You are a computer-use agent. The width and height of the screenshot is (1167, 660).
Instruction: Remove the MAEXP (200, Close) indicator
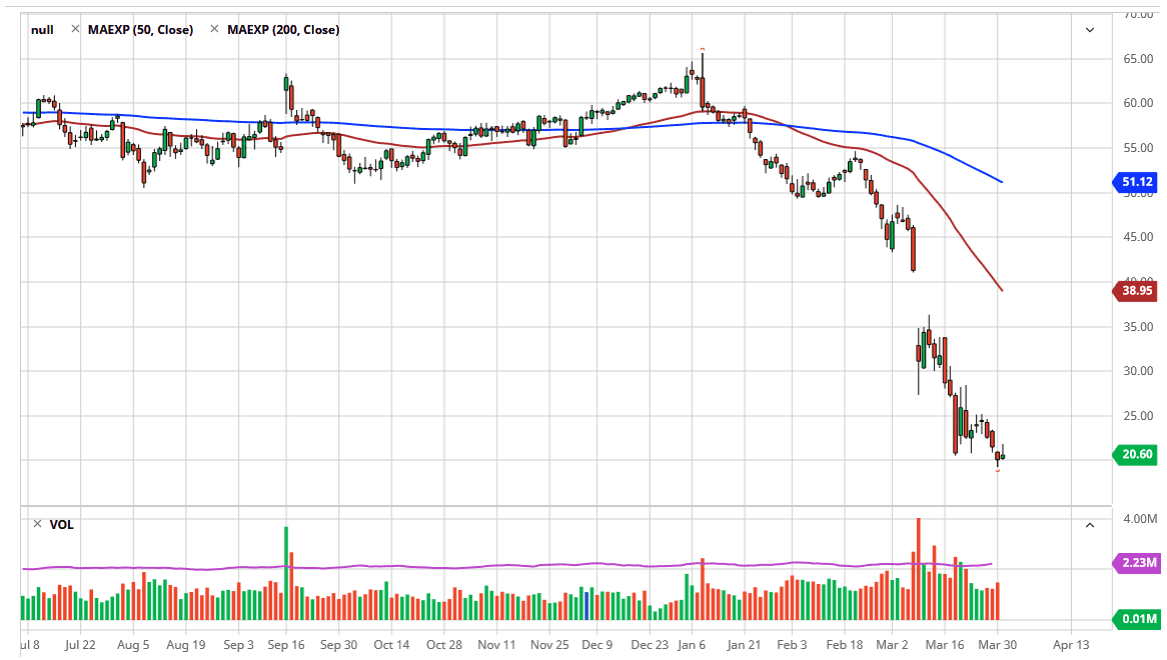(214, 30)
